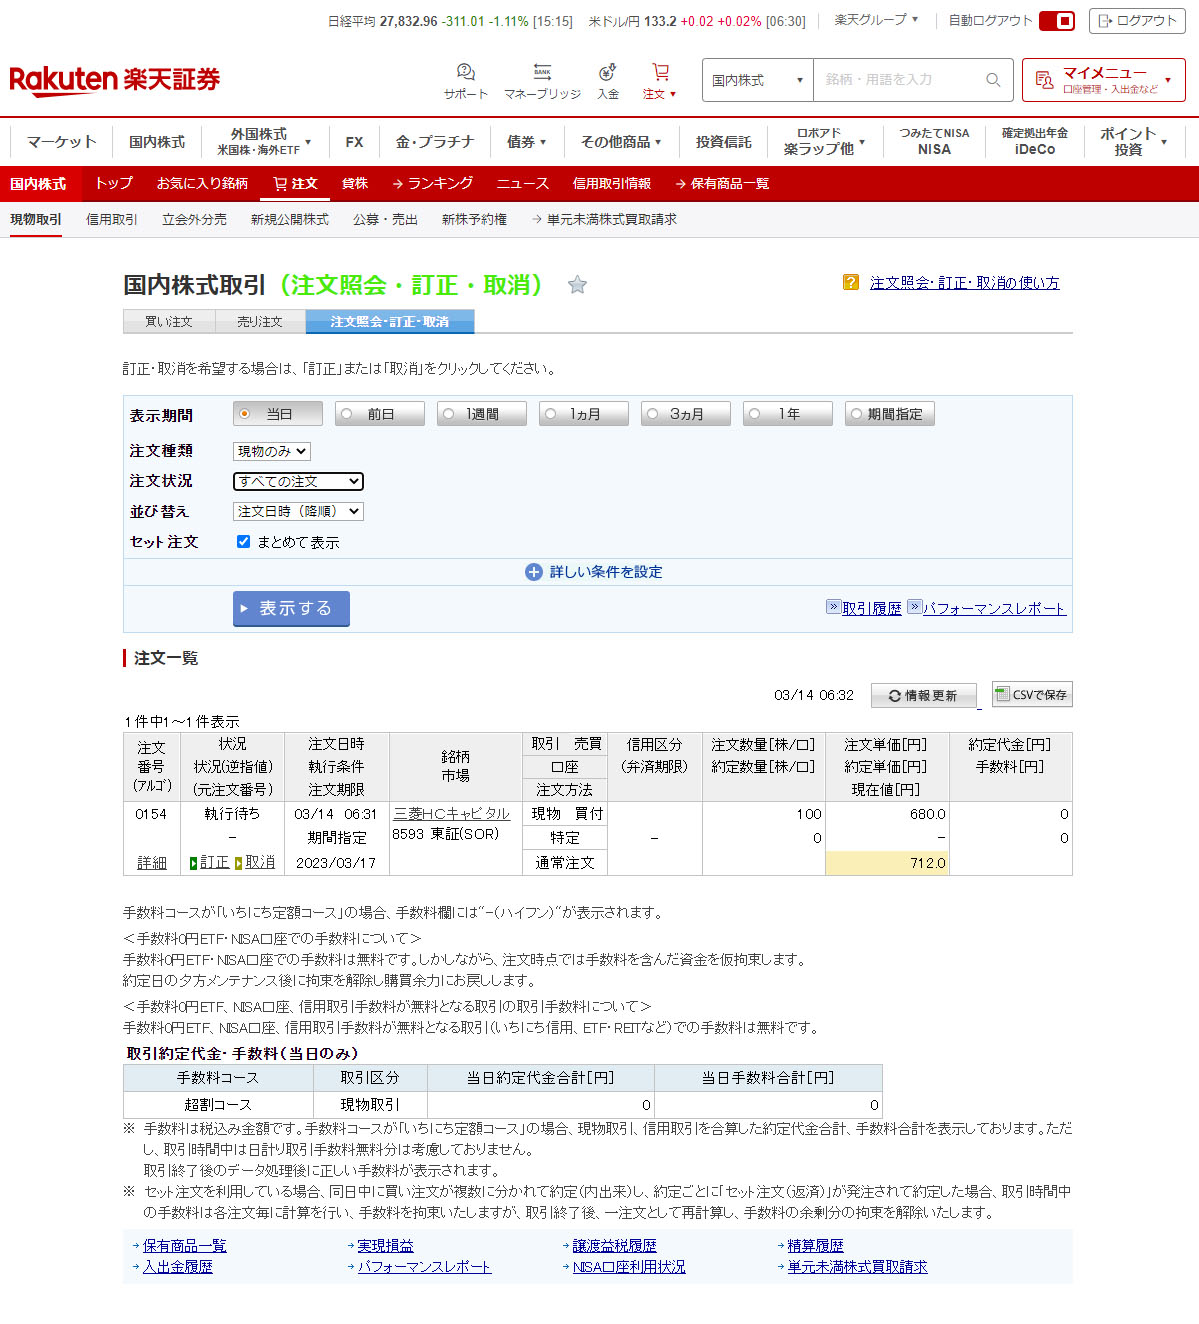Open the 注文状況 すべての注文 dropdown
This screenshot has width=1199, height=1324.
pos(298,482)
